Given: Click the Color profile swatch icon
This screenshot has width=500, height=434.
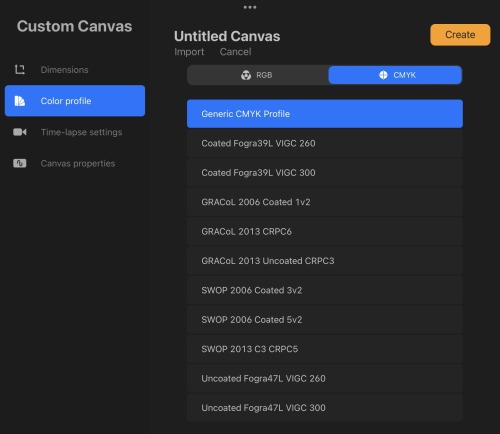Looking at the screenshot, I should point(20,101).
